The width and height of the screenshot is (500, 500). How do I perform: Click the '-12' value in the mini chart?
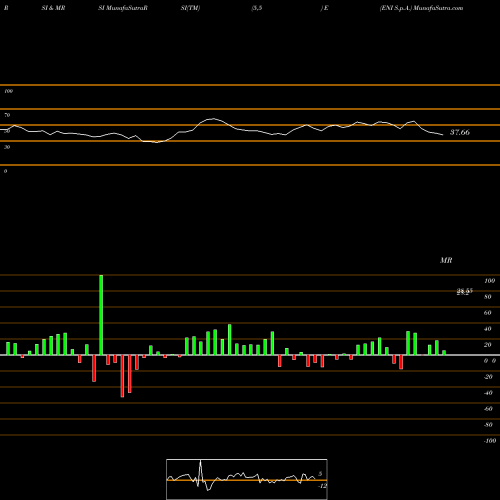point(322,486)
